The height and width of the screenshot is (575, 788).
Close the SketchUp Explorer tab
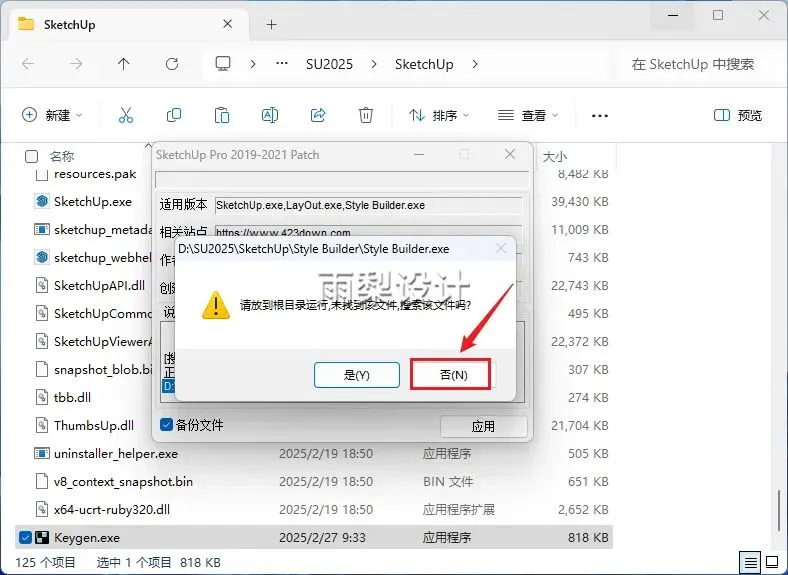point(228,24)
